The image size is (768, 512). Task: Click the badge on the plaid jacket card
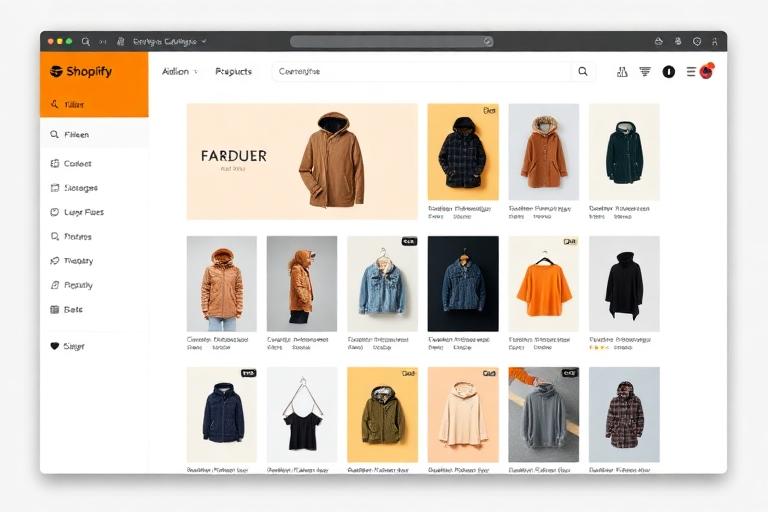coord(489,111)
